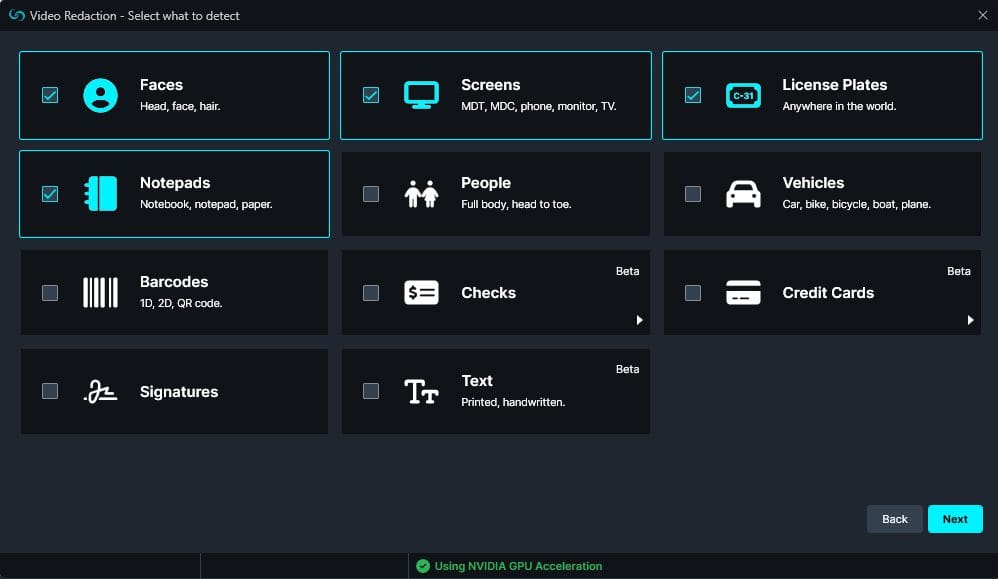Screen dimensions: 998x579
Task: Click the People title text
Action: pyautogui.click(x=486, y=183)
